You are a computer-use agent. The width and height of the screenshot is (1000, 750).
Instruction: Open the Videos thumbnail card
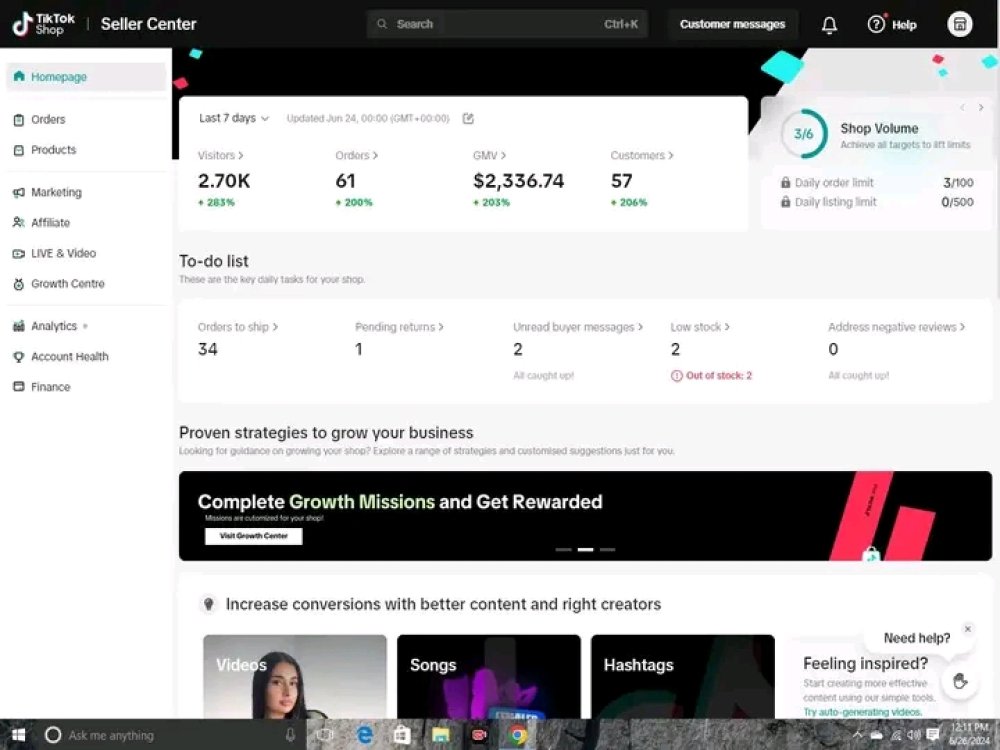click(x=295, y=676)
